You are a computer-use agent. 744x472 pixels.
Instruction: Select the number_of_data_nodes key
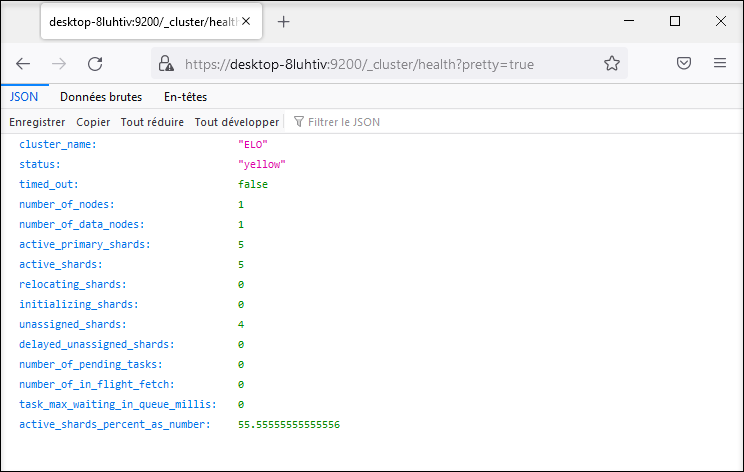(82, 224)
